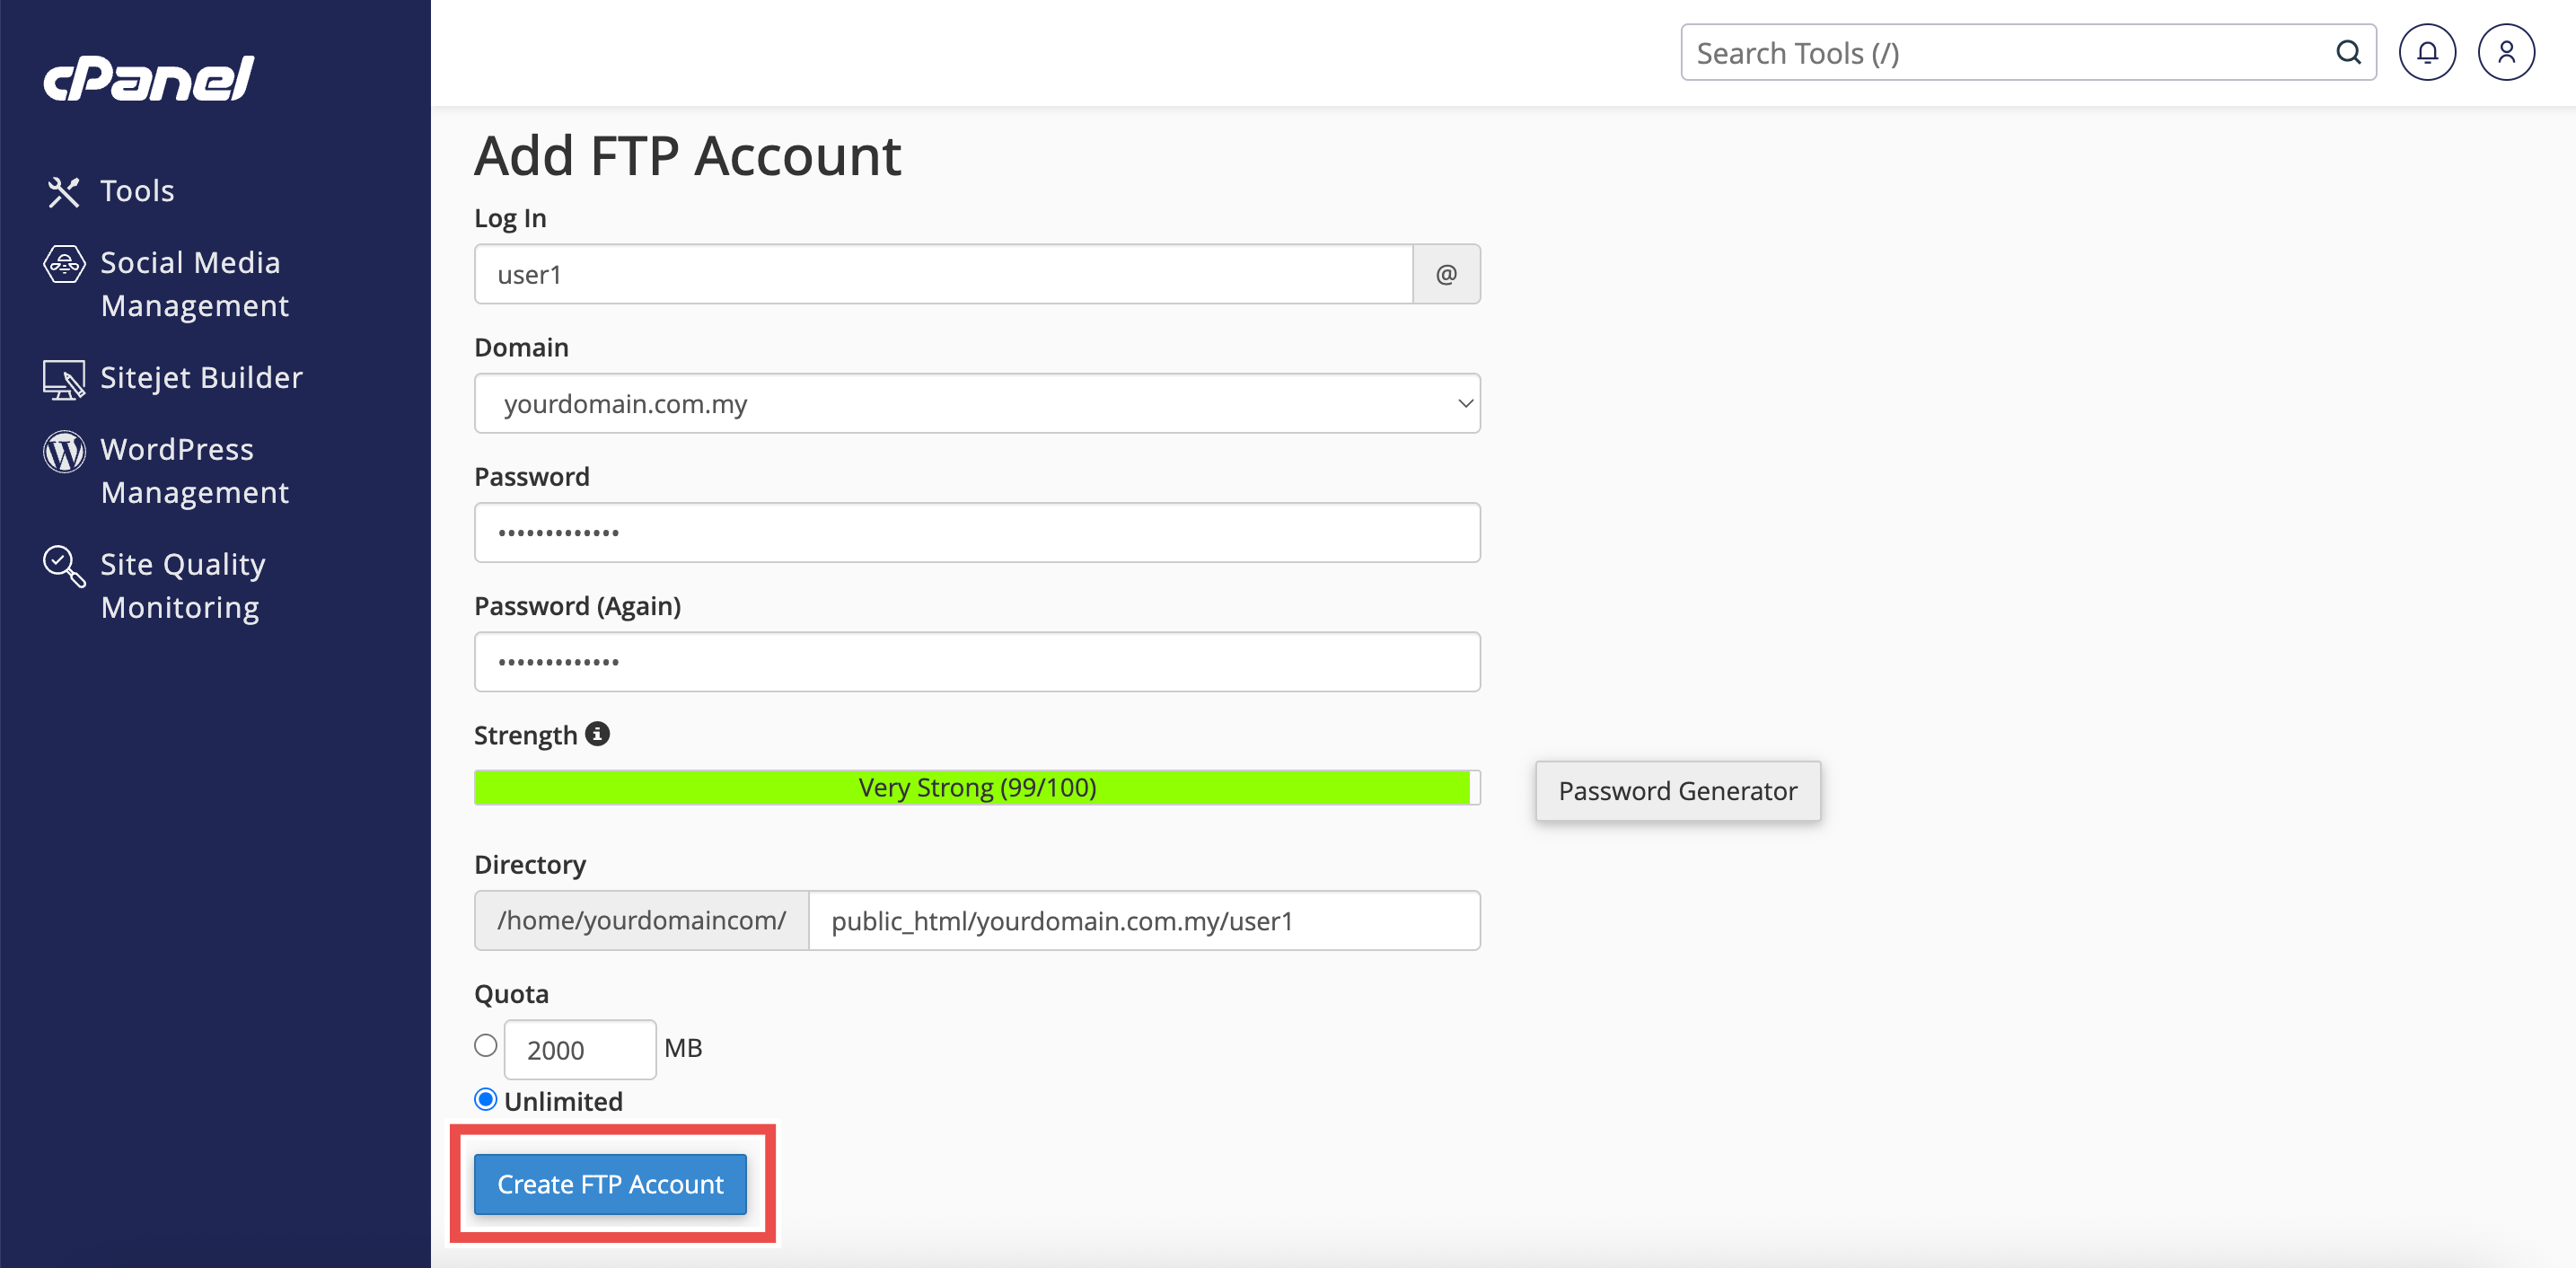Click the MB unit label
The width and height of the screenshot is (2576, 1268).
(683, 1048)
